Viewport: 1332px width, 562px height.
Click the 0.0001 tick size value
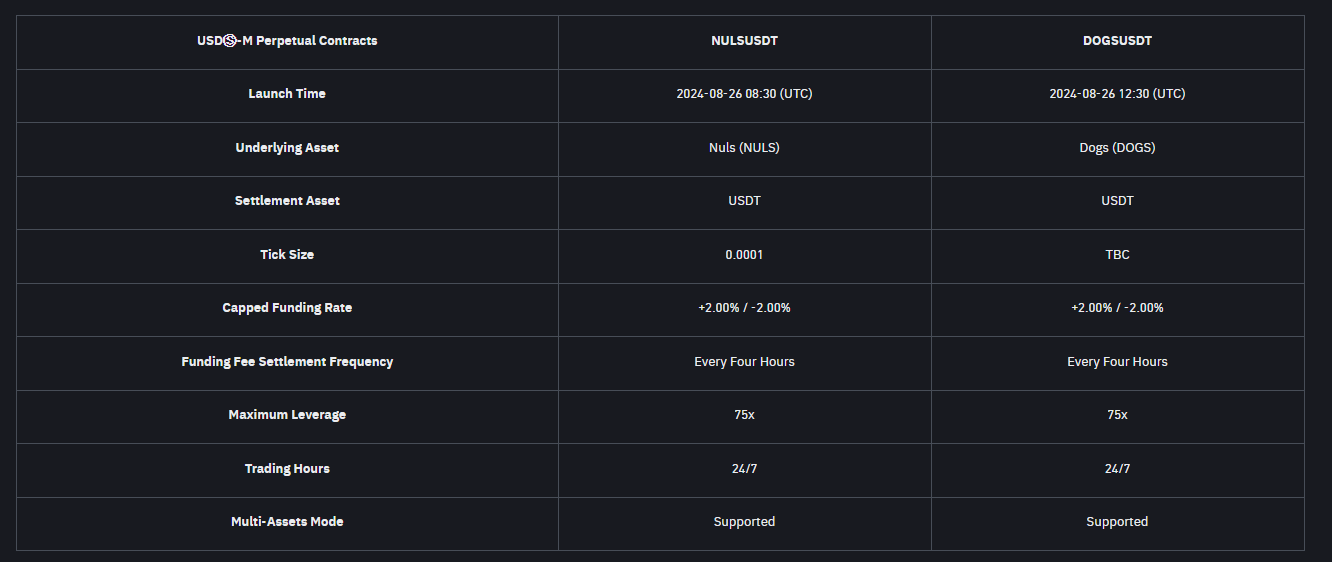coord(744,255)
